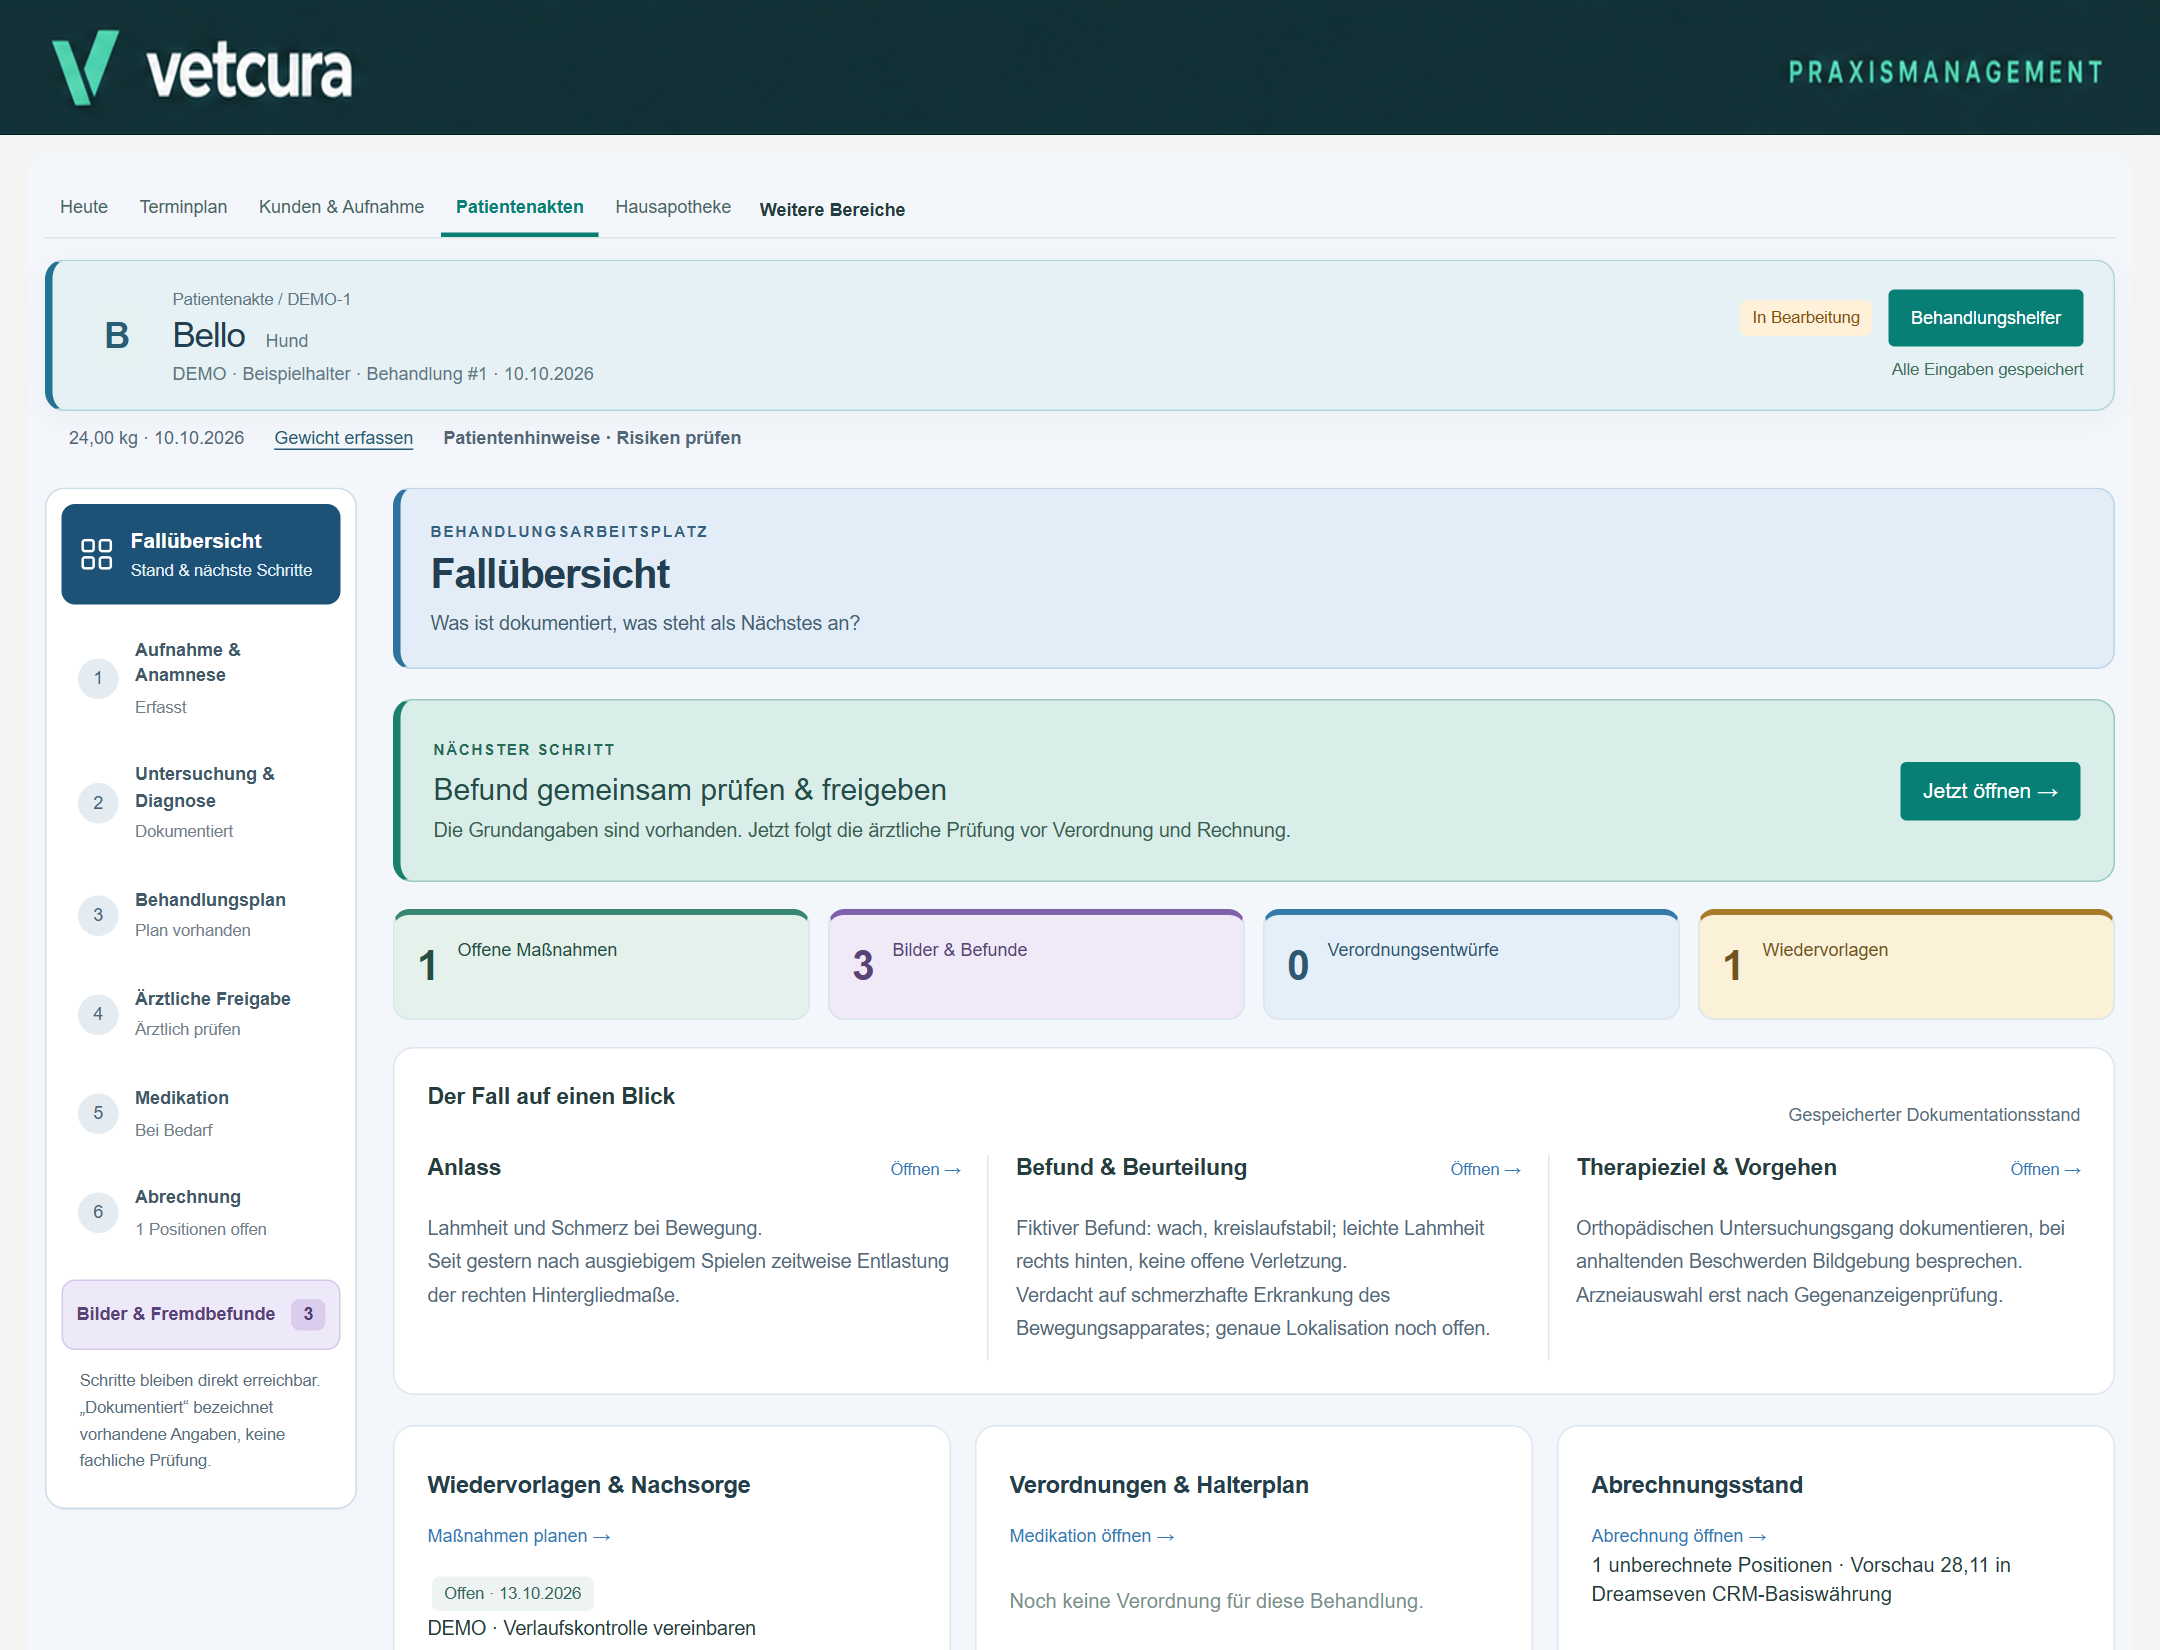Click Öffnen link beside Therapieziel & Vorgehen
Image resolution: width=2160 pixels, height=1650 pixels.
pos(2045,1169)
